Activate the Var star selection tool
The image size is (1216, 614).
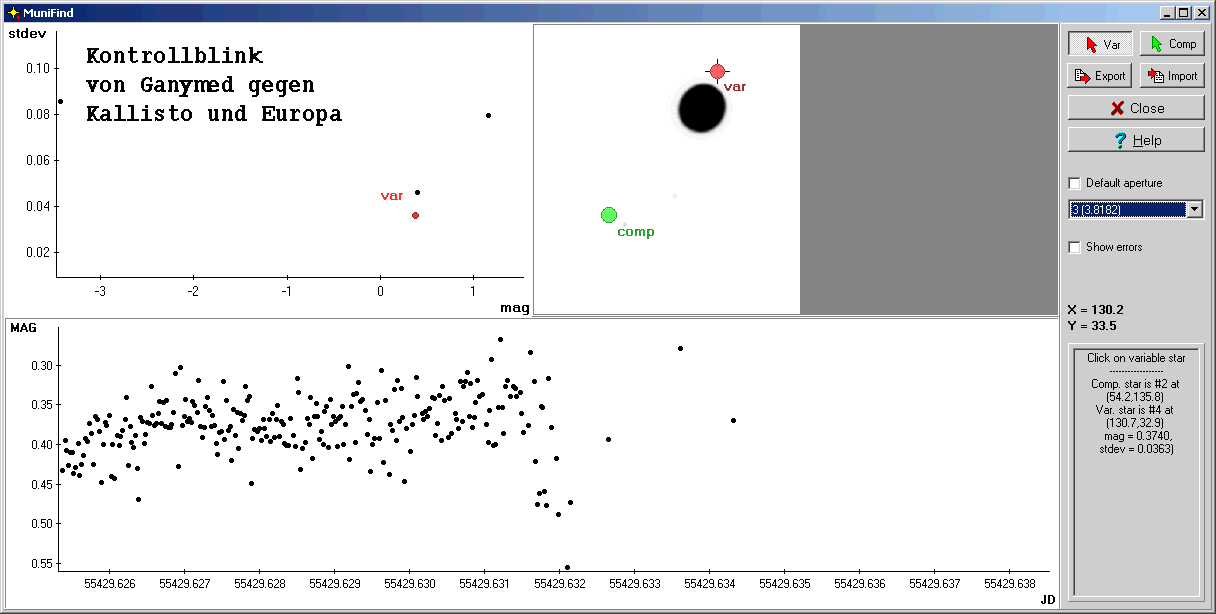pyautogui.click(x=1100, y=44)
